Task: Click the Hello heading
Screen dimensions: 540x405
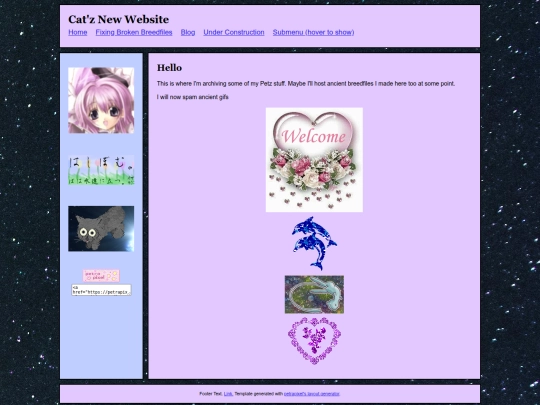Action: click(169, 68)
